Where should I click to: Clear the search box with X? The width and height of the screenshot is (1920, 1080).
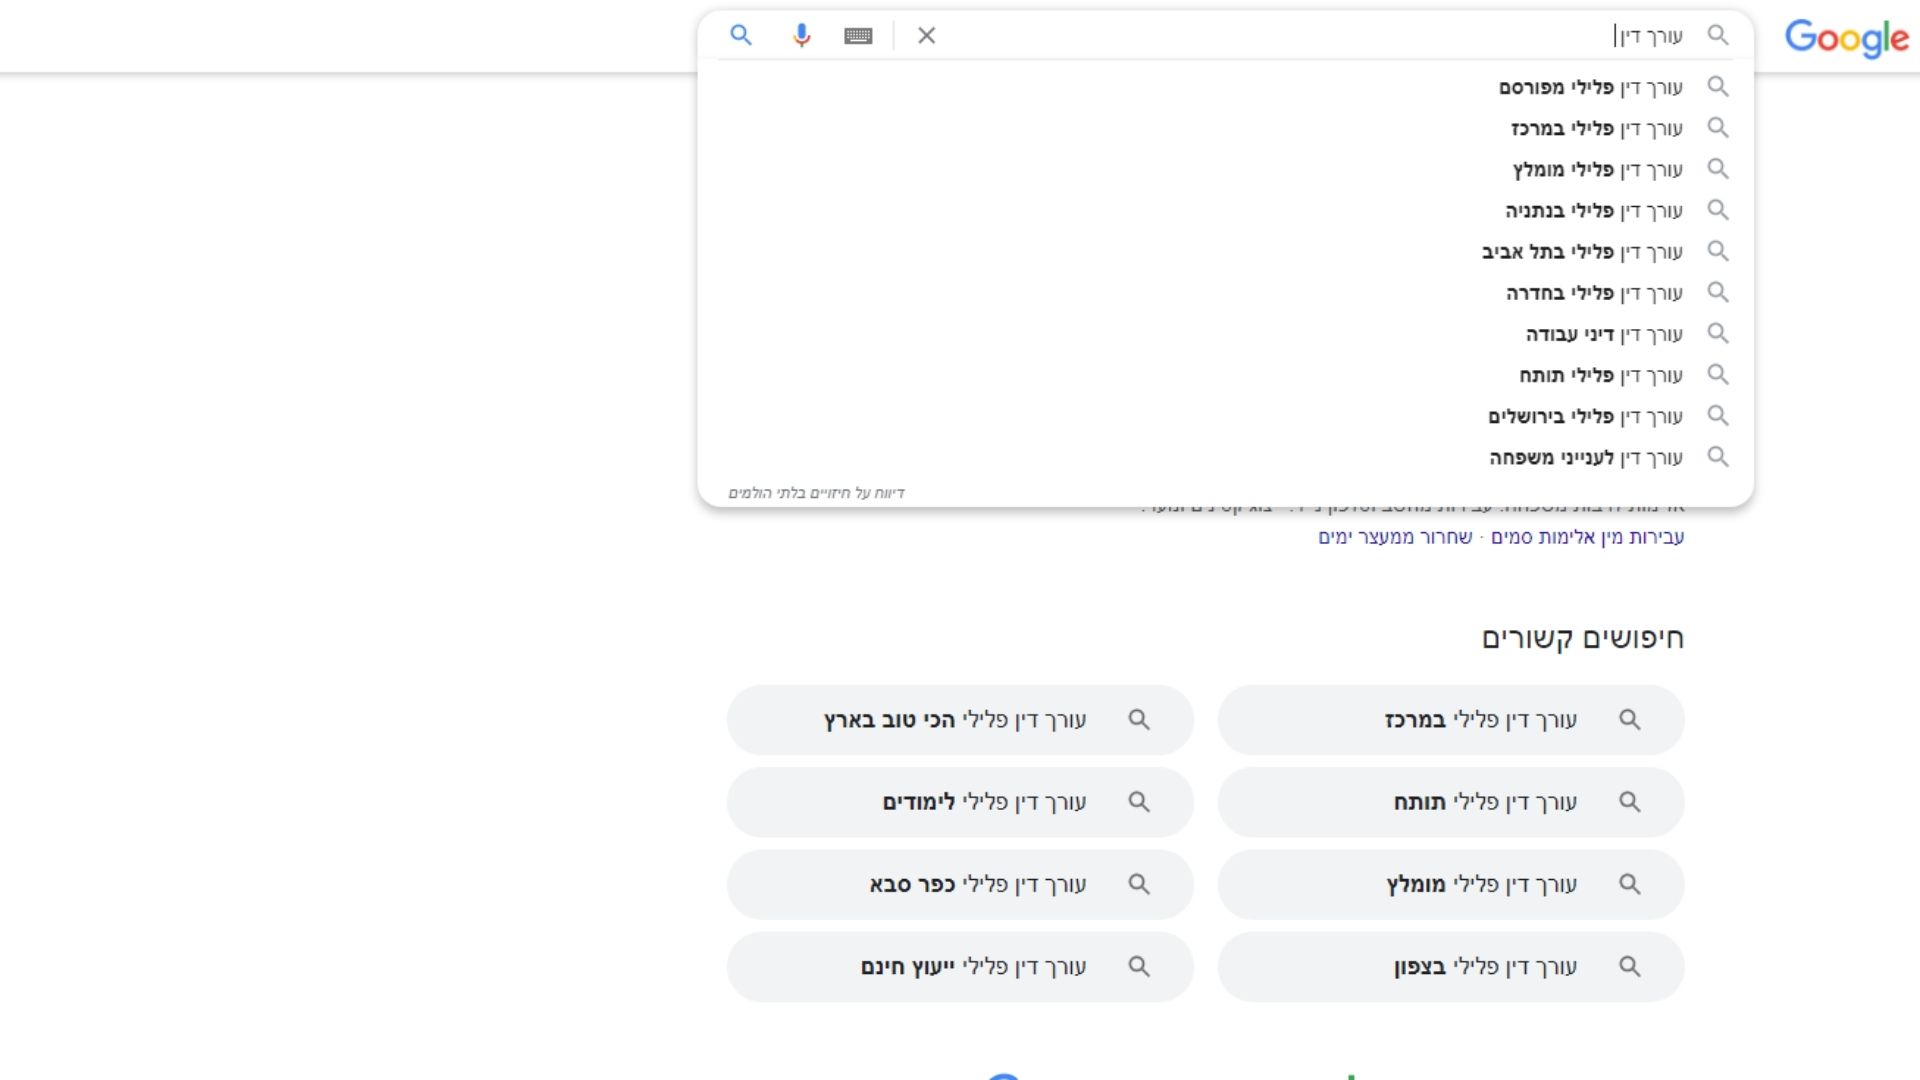point(927,36)
